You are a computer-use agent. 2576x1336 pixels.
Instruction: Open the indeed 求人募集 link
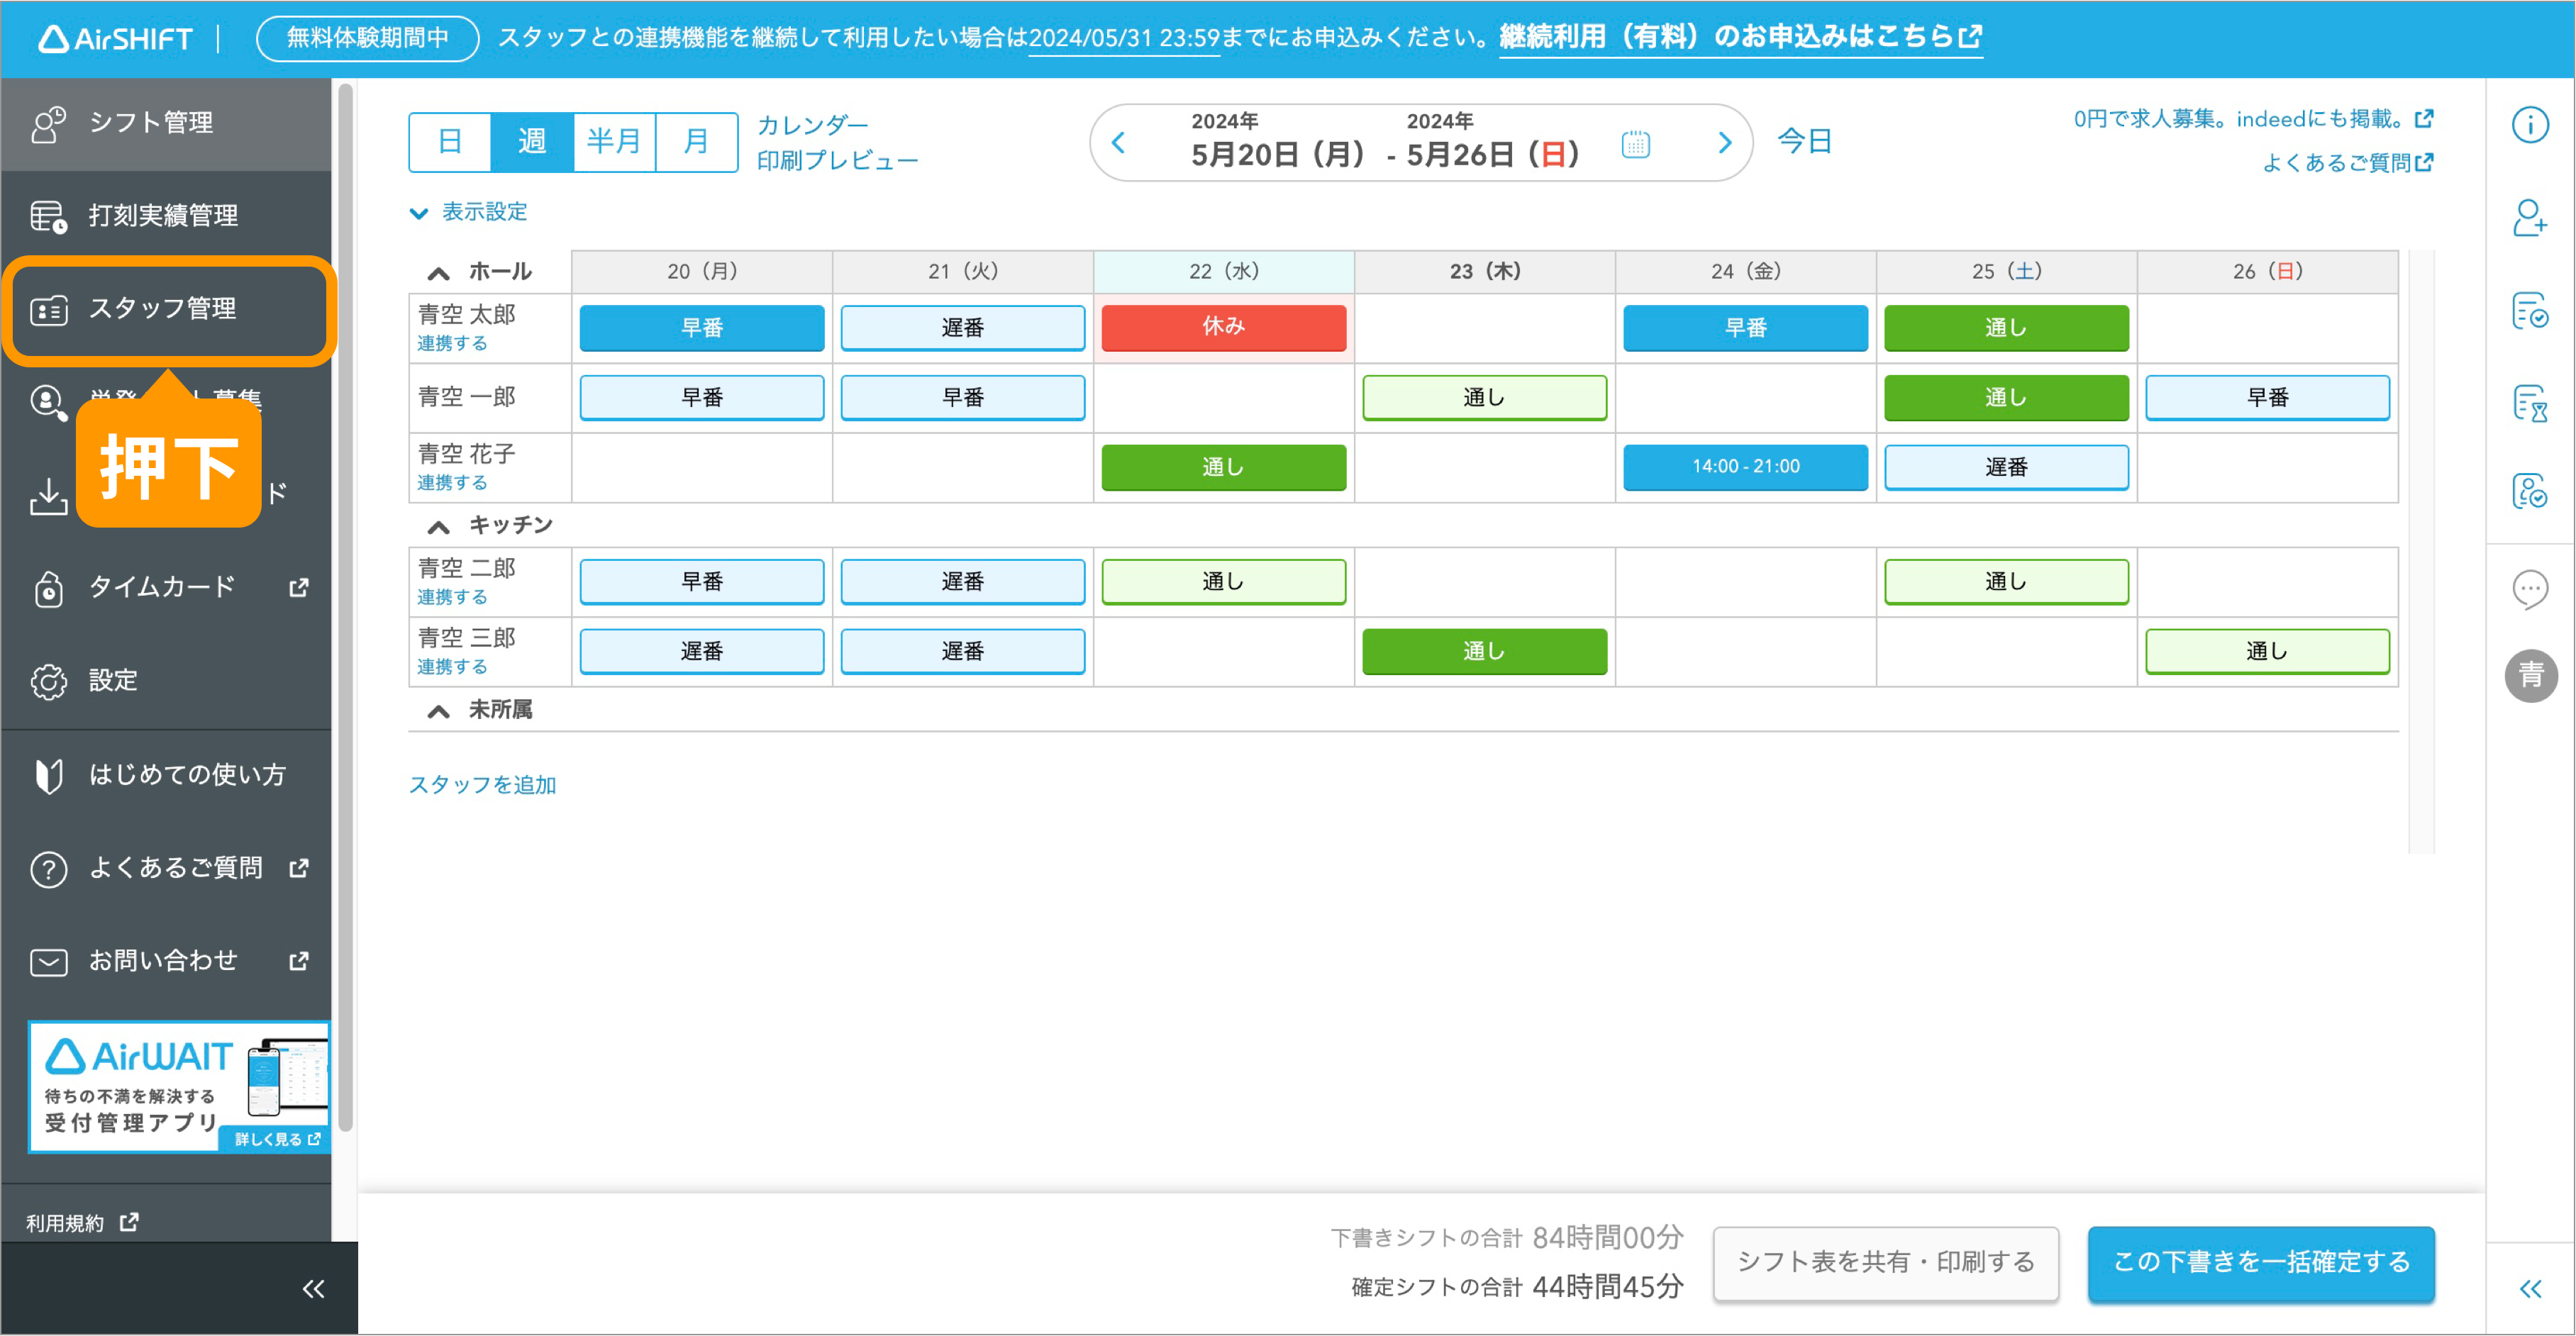click(2253, 119)
